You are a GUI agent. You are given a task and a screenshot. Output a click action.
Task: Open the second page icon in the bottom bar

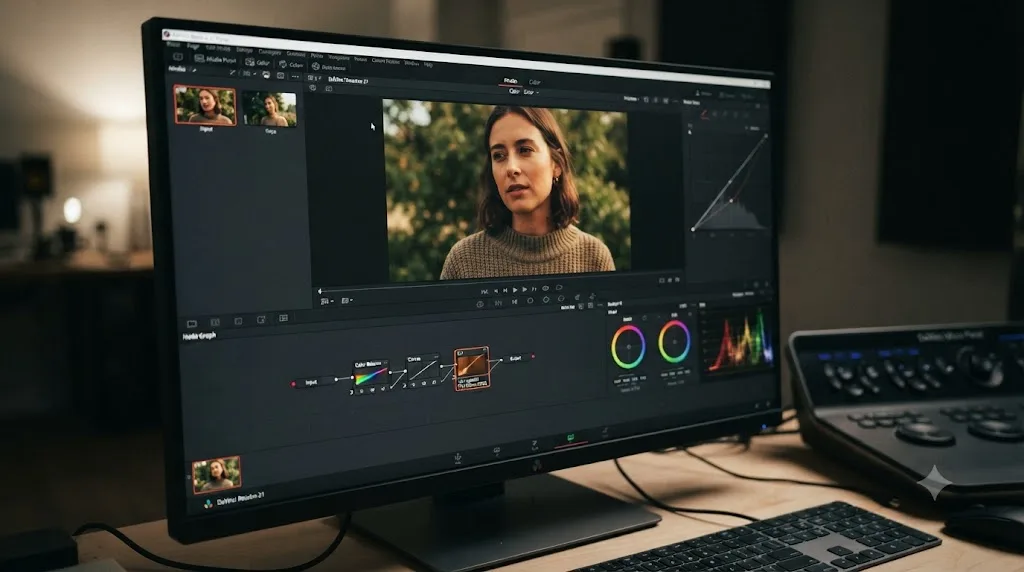pos(496,451)
